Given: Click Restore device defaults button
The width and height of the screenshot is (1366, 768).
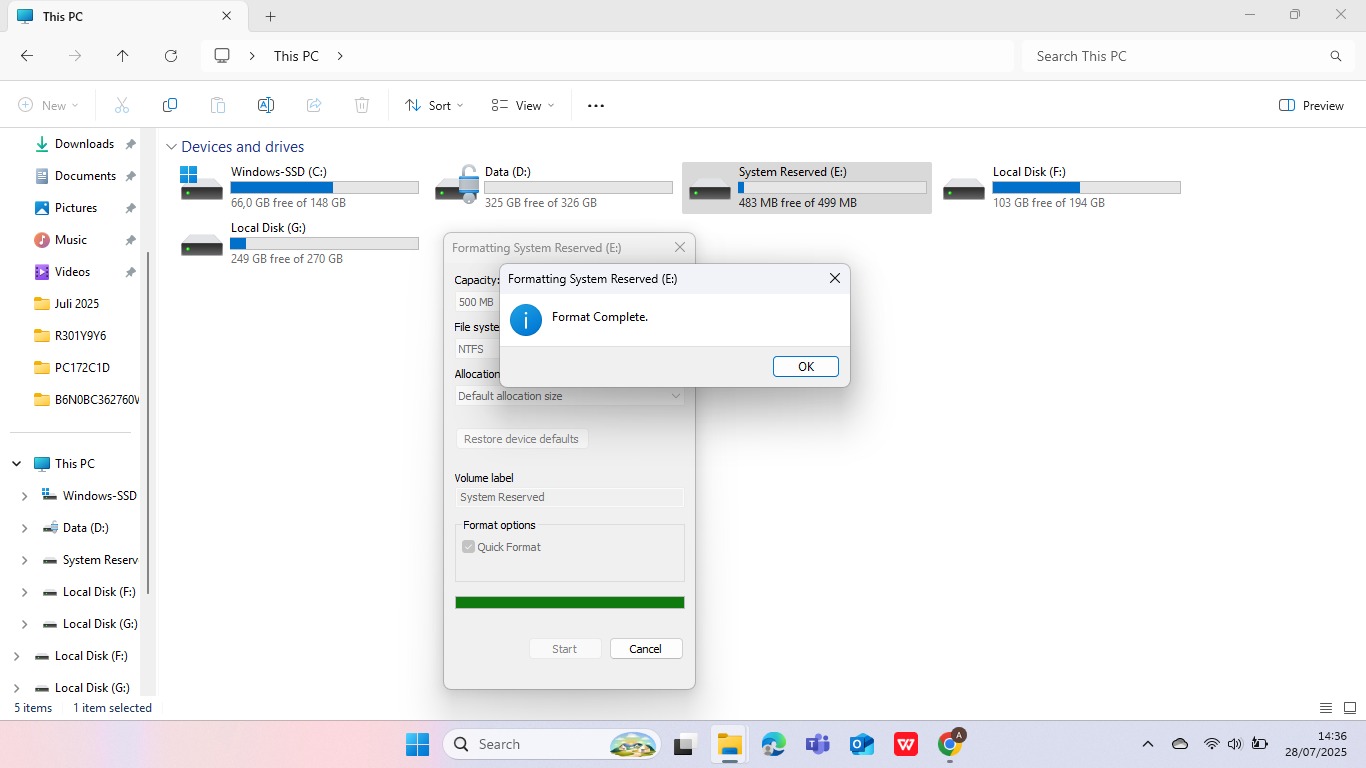Looking at the screenshot, I should [x=521, y=439].
